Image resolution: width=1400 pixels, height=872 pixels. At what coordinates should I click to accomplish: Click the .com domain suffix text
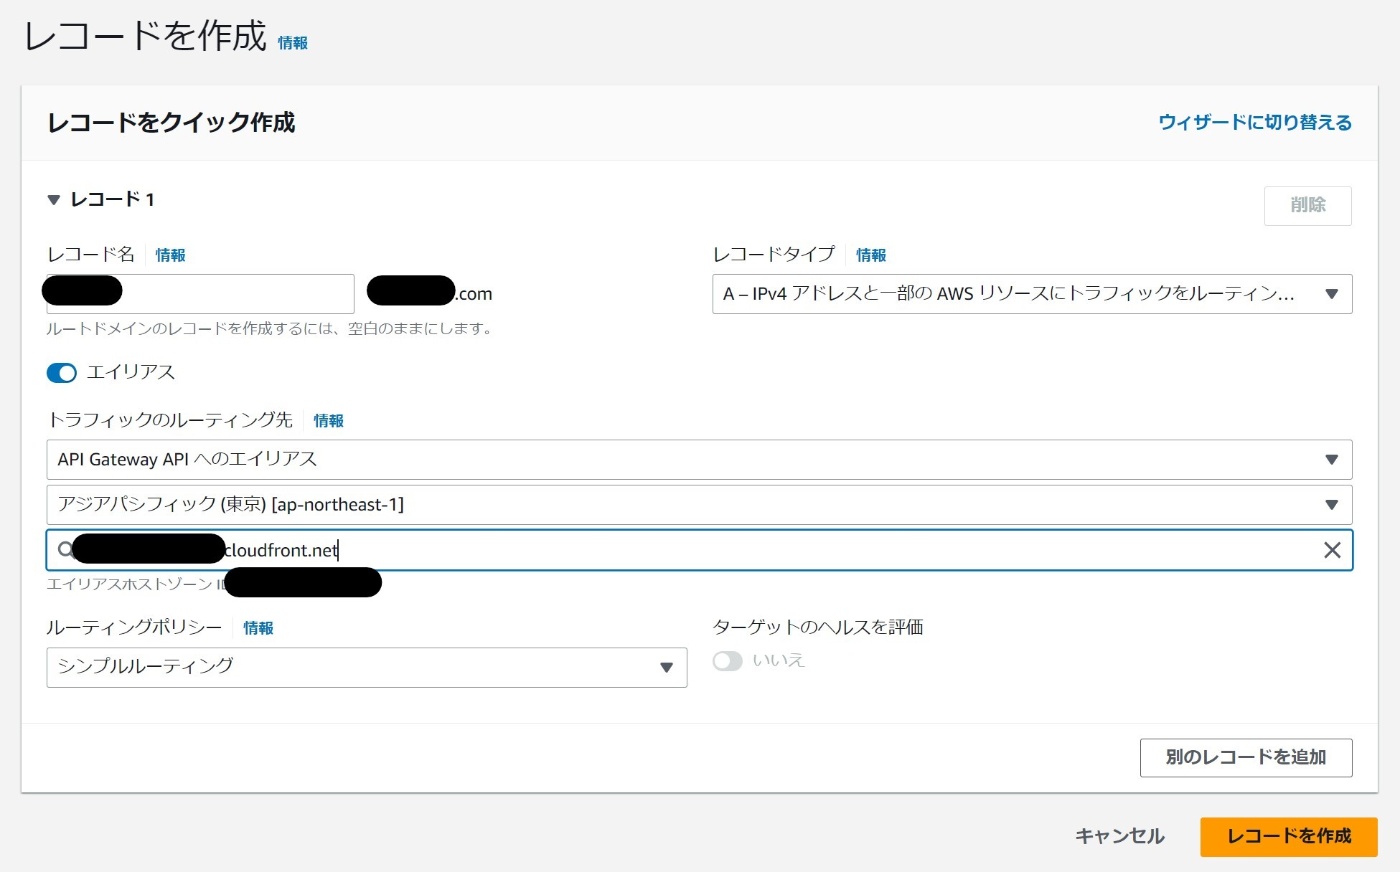pos(474,294)
